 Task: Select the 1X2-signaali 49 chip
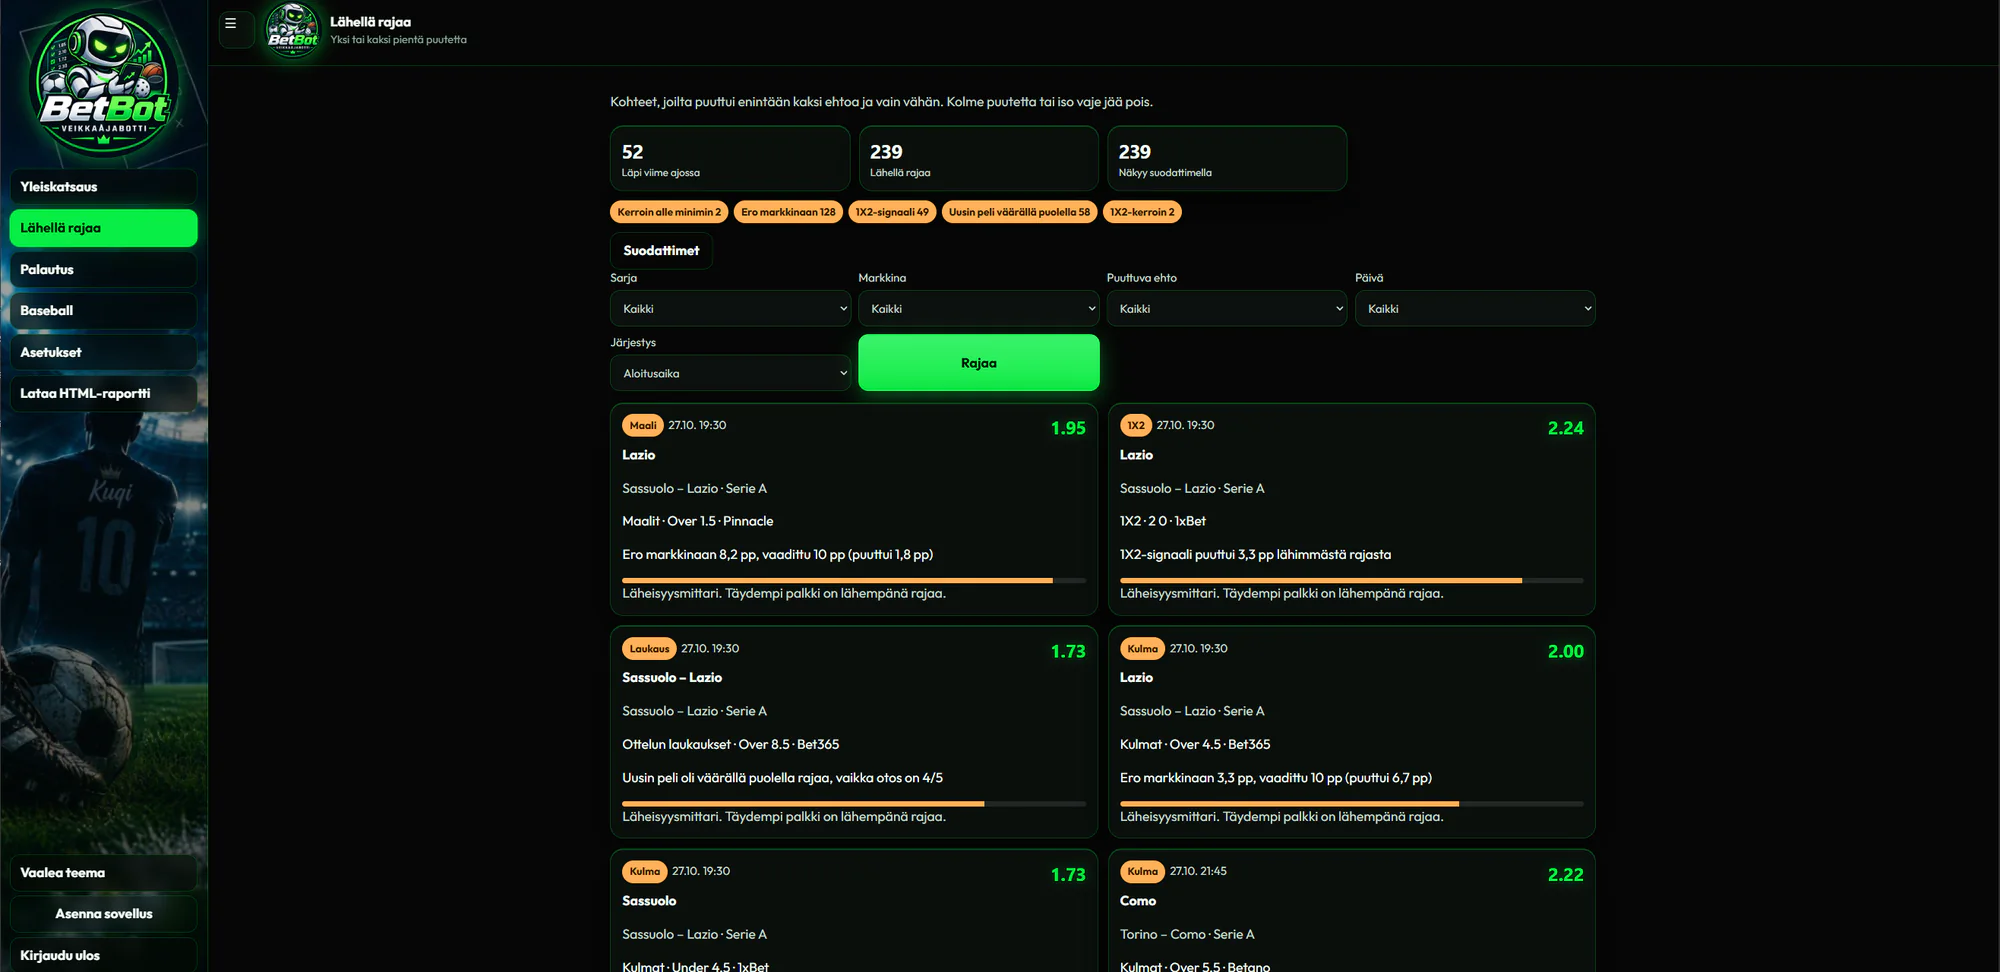892,212
